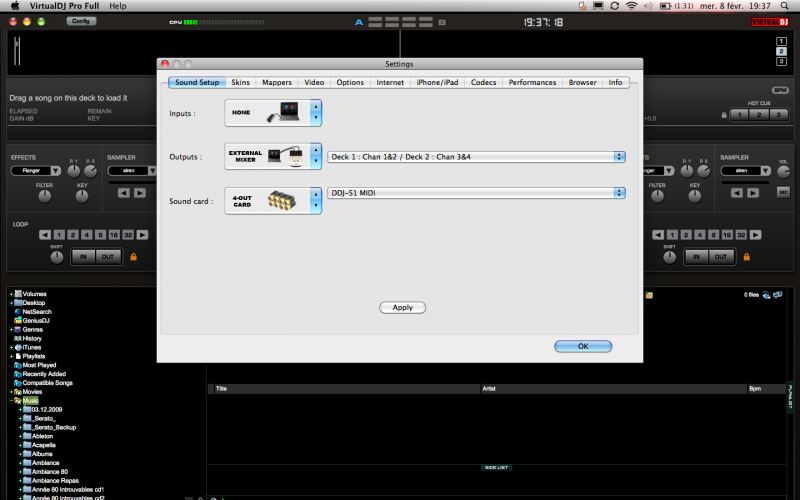This screenshot has width=800, height=500.
Task: Toggle the left deck loop IN button
Action: (x=84, y=257)
